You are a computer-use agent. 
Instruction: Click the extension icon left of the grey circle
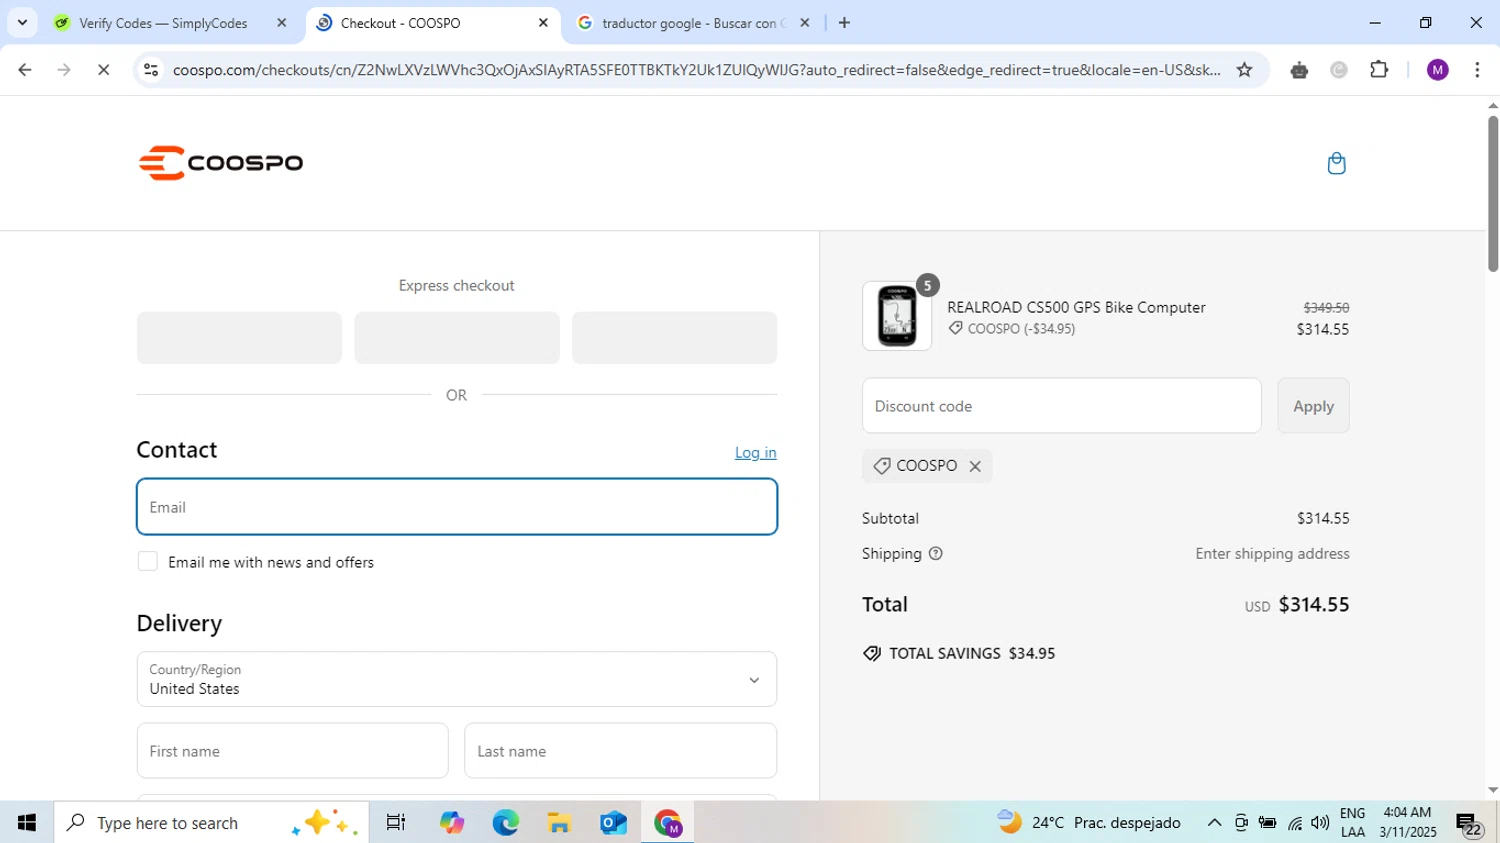point(1299,70)
